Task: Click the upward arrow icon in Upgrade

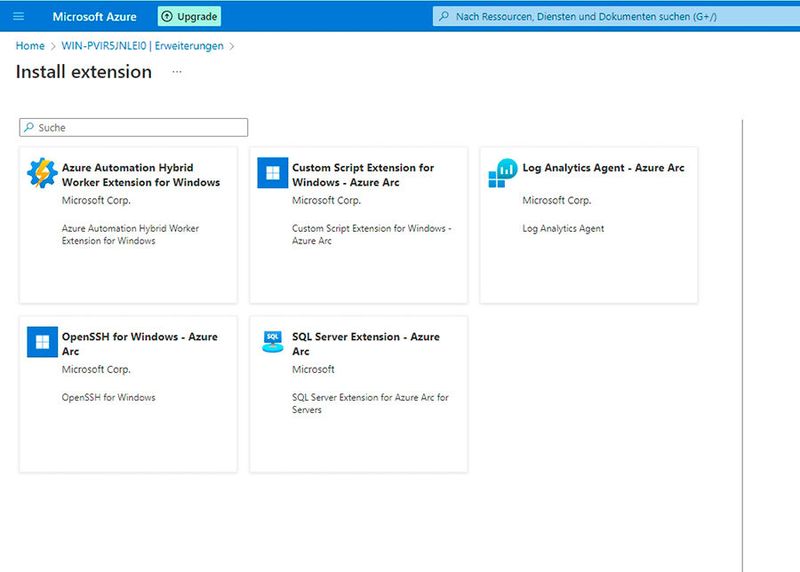Action: (x=167, y=16)
